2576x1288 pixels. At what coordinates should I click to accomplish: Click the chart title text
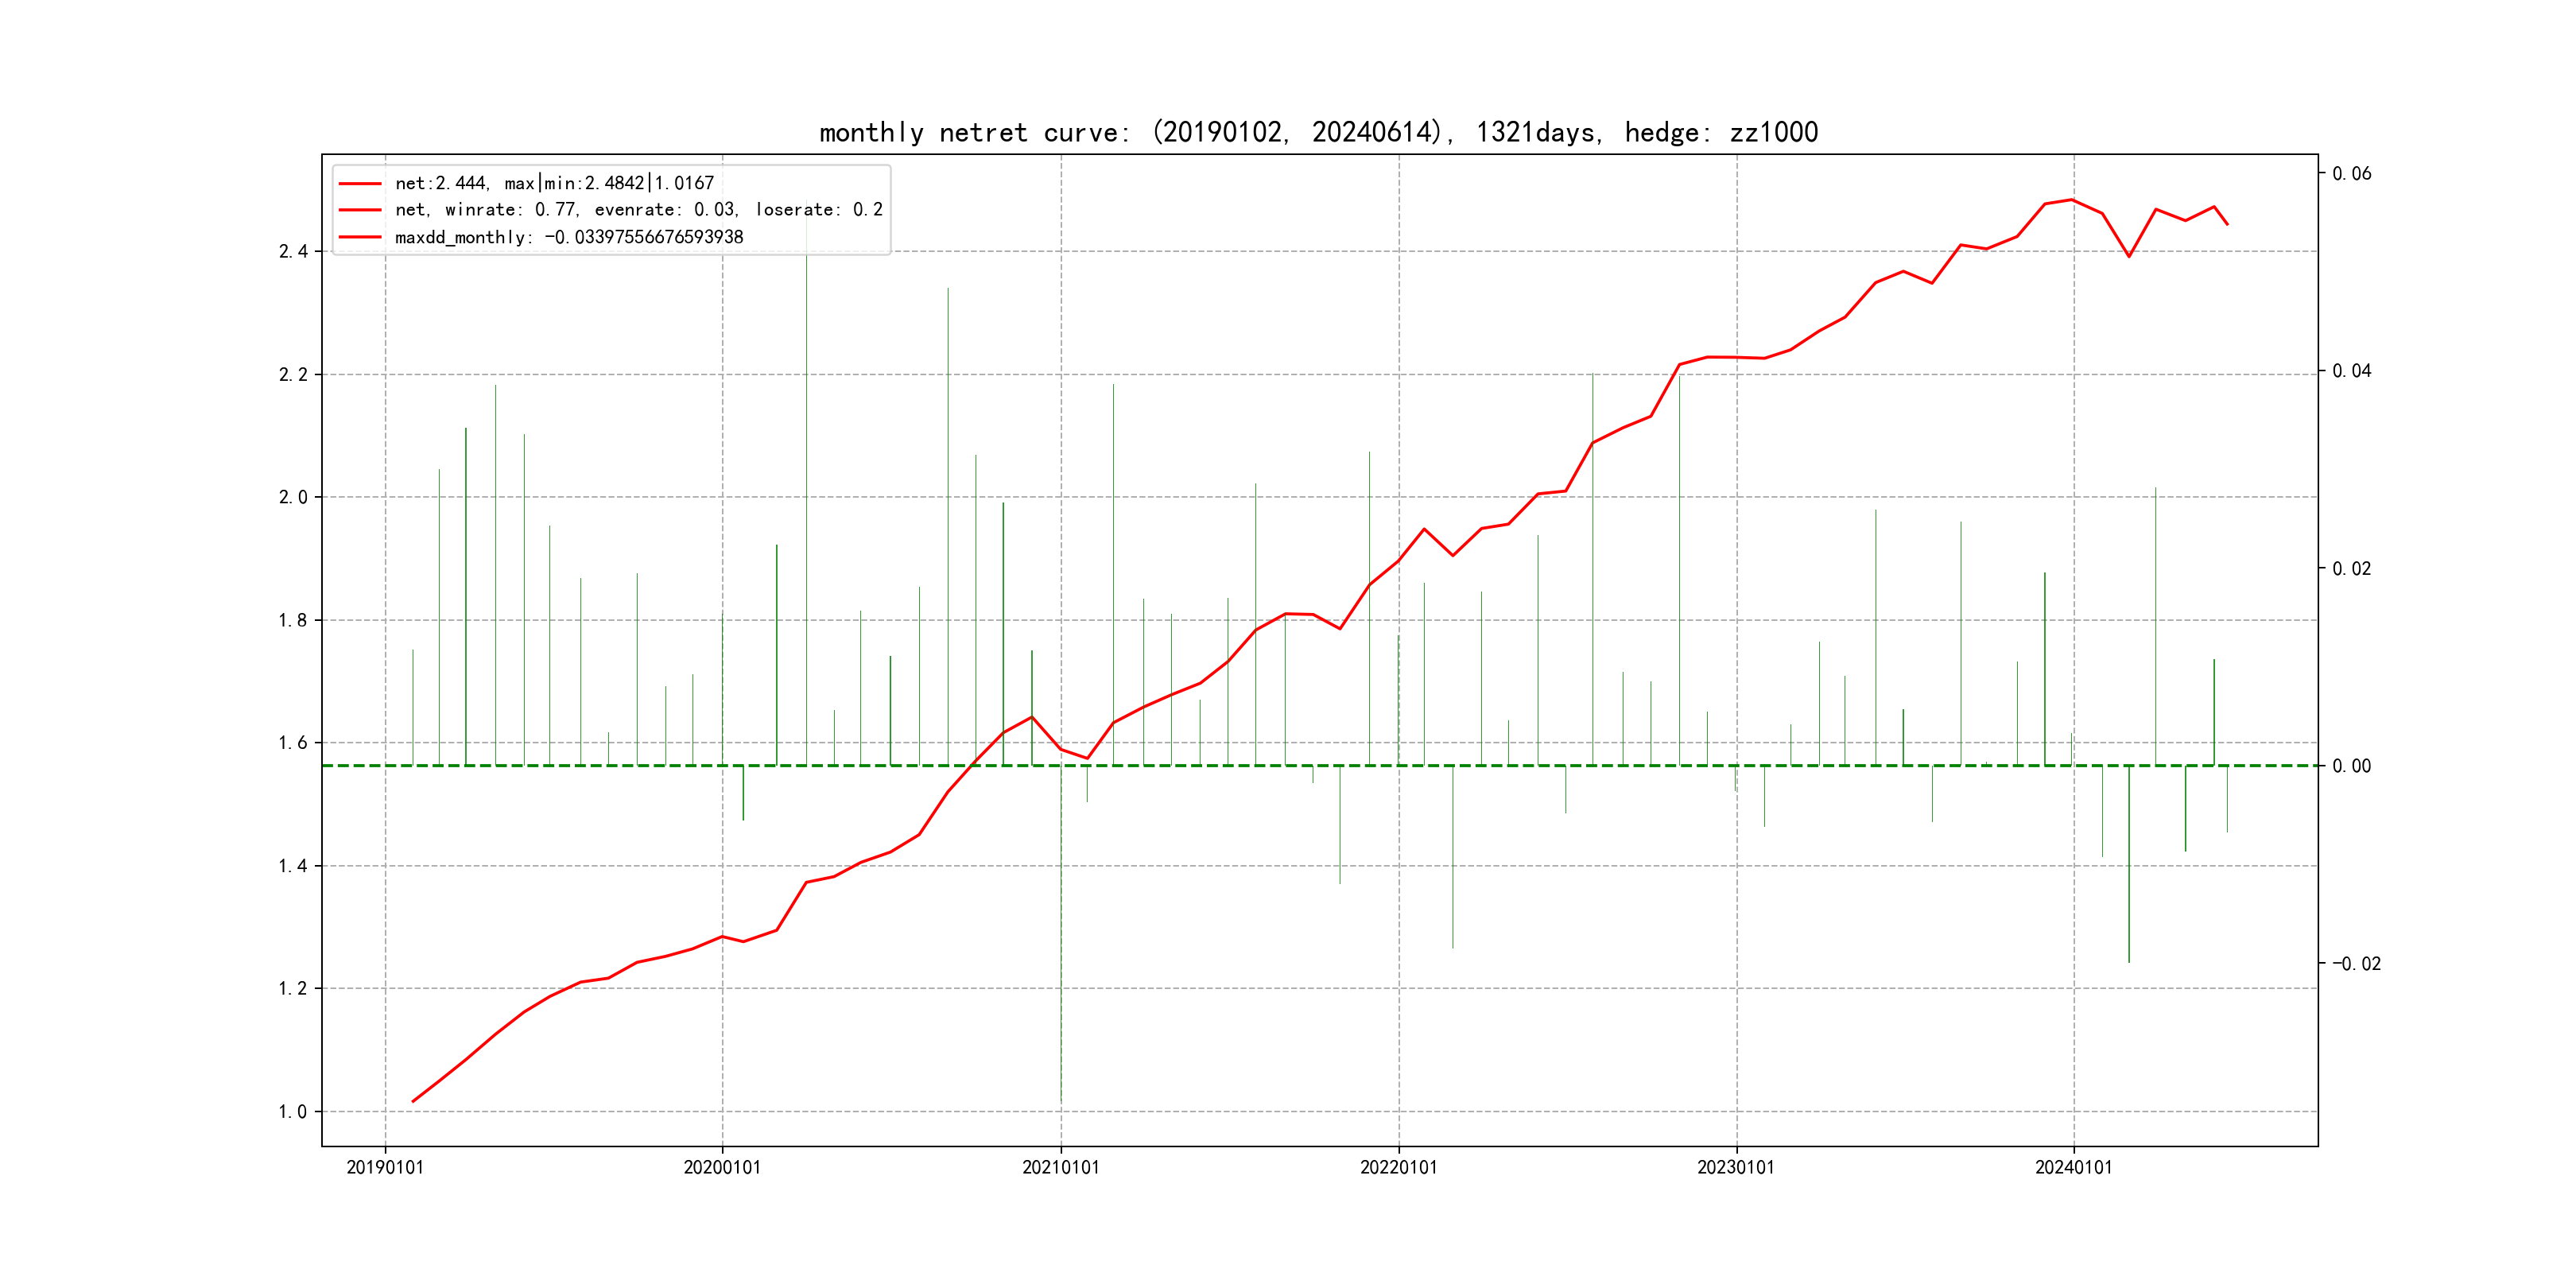coord(1318,132)
